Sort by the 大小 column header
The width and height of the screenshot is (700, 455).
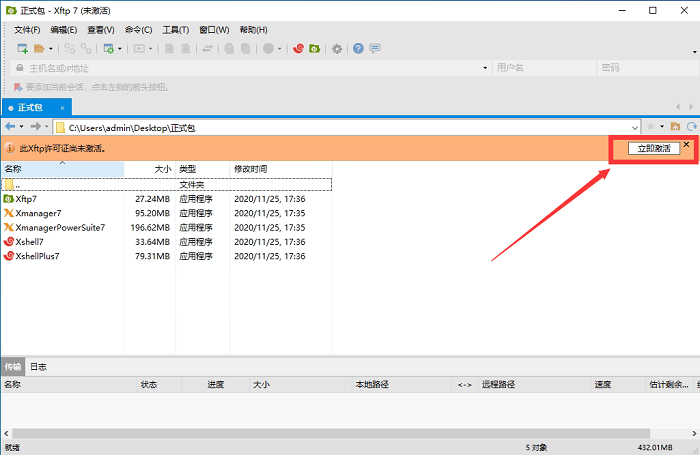[x=150, y=169]
